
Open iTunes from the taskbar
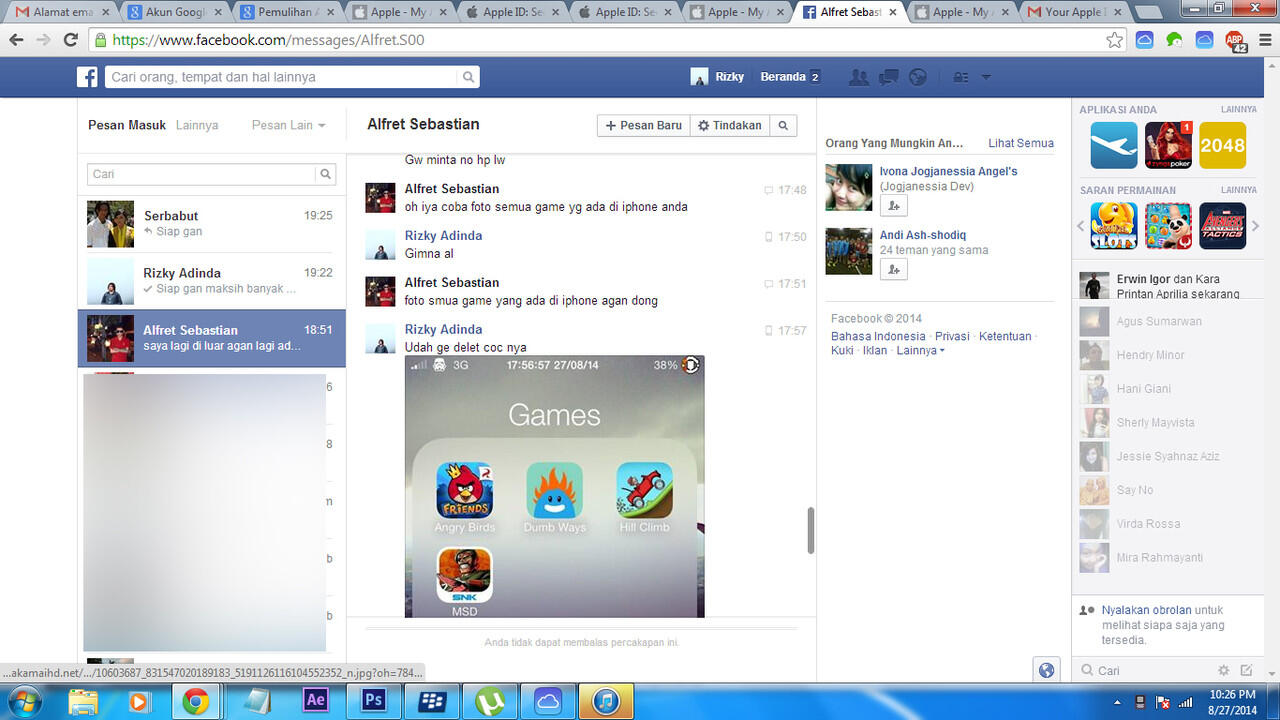coord(606,700)
